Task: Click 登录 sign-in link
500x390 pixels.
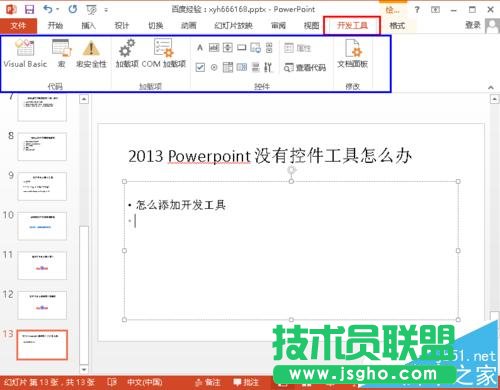Action: click(473, 25)
